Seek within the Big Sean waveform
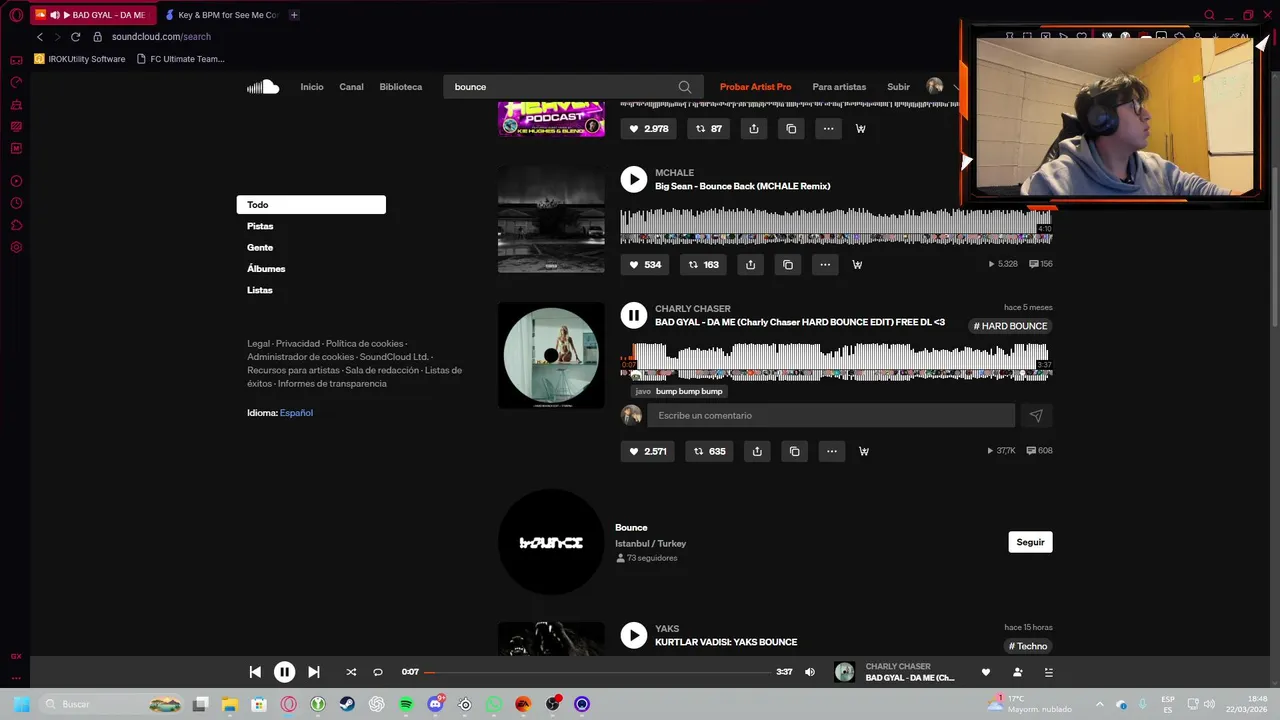The width and height of the screenshot is (1280, 720). 836,226
